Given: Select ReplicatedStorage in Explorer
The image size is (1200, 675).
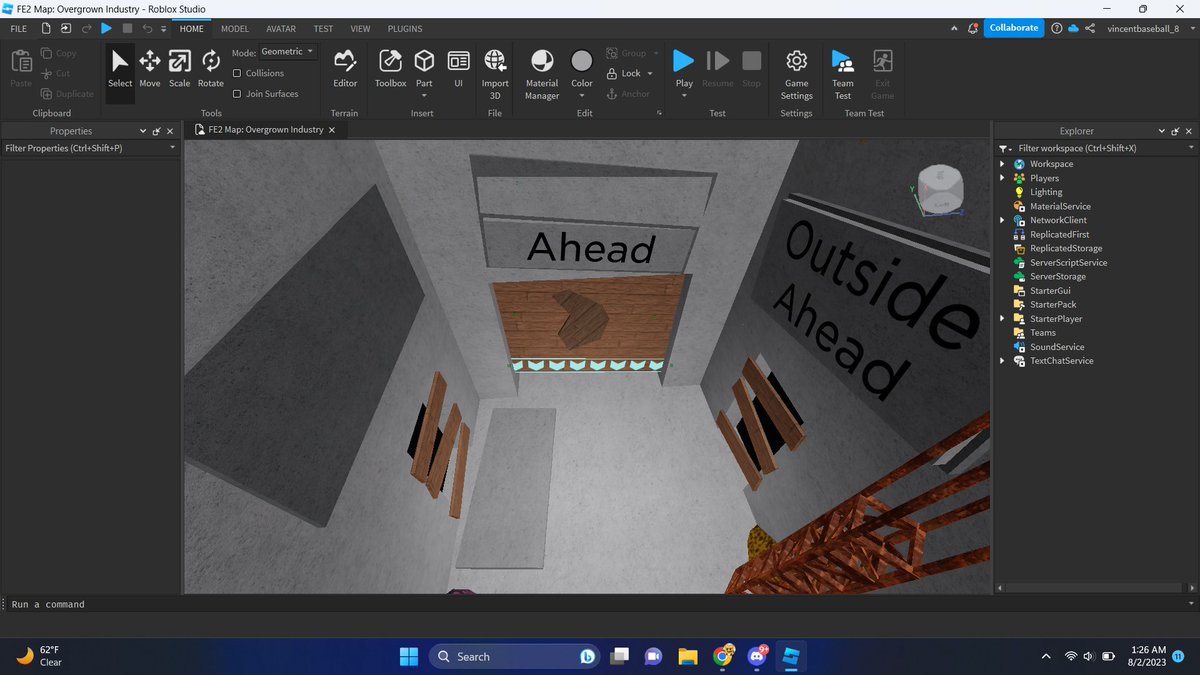Looking at the screenshot, I should tap(1066, 248).
